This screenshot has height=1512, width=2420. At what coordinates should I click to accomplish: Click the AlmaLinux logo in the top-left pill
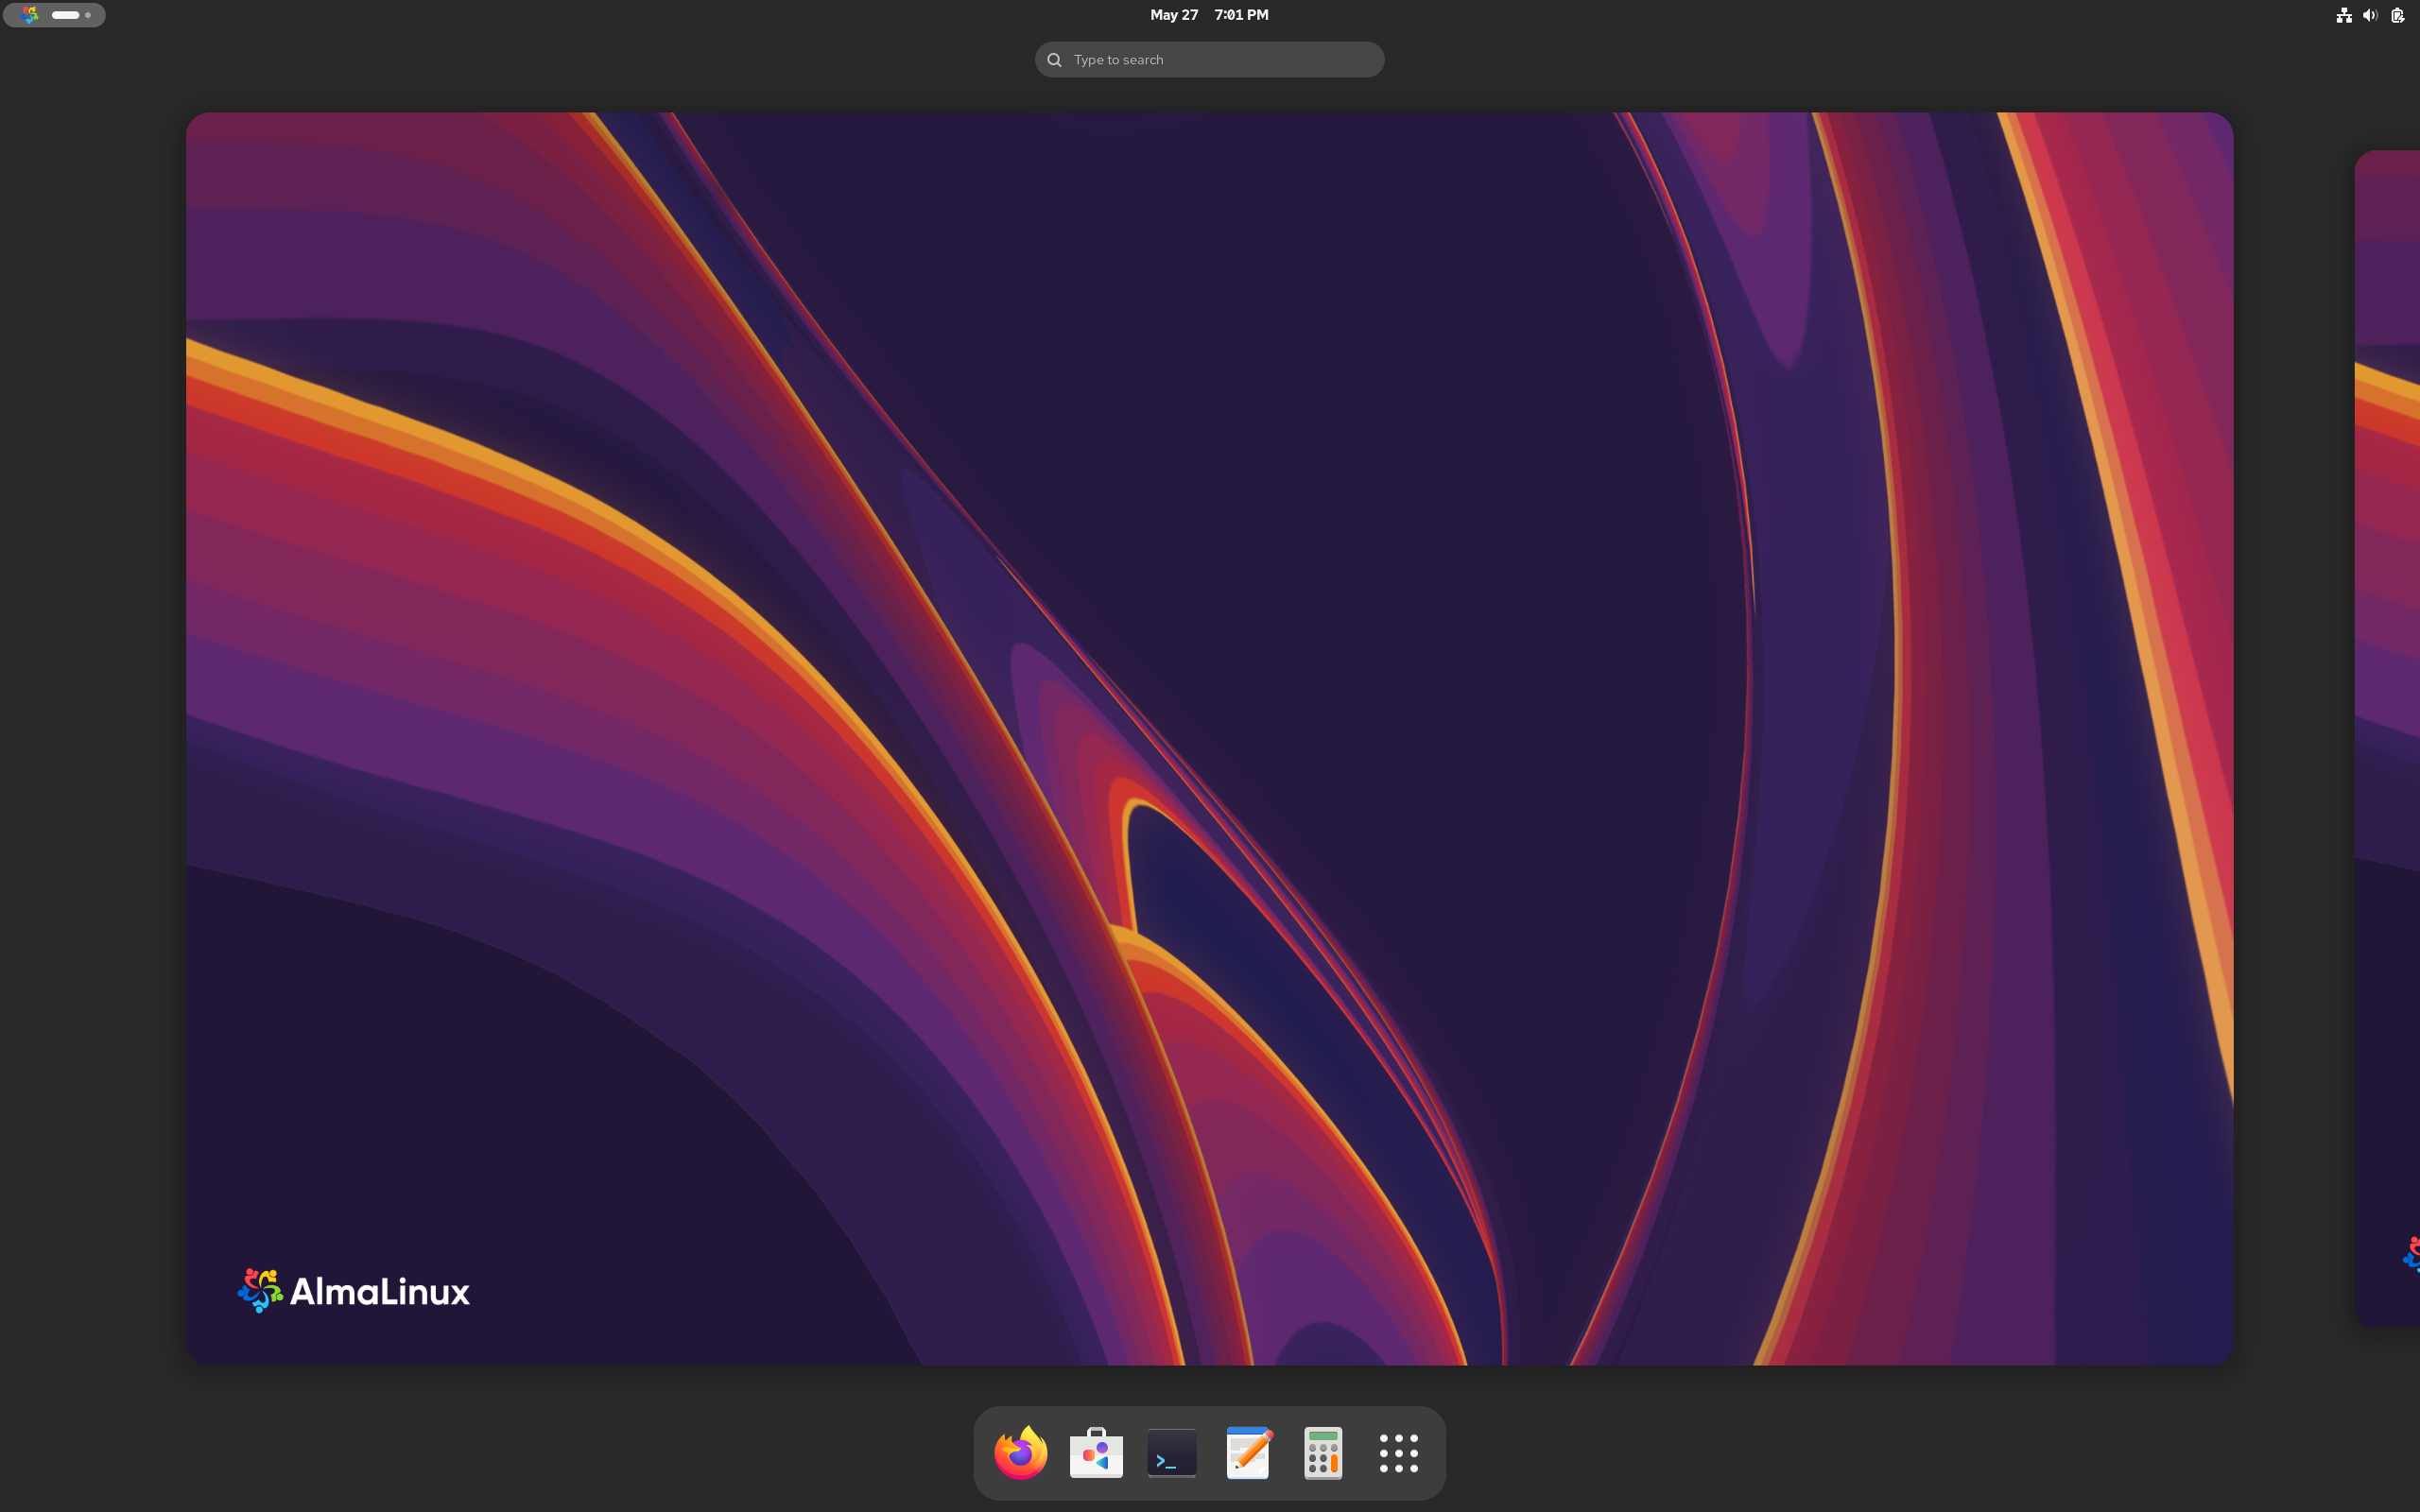28,14
